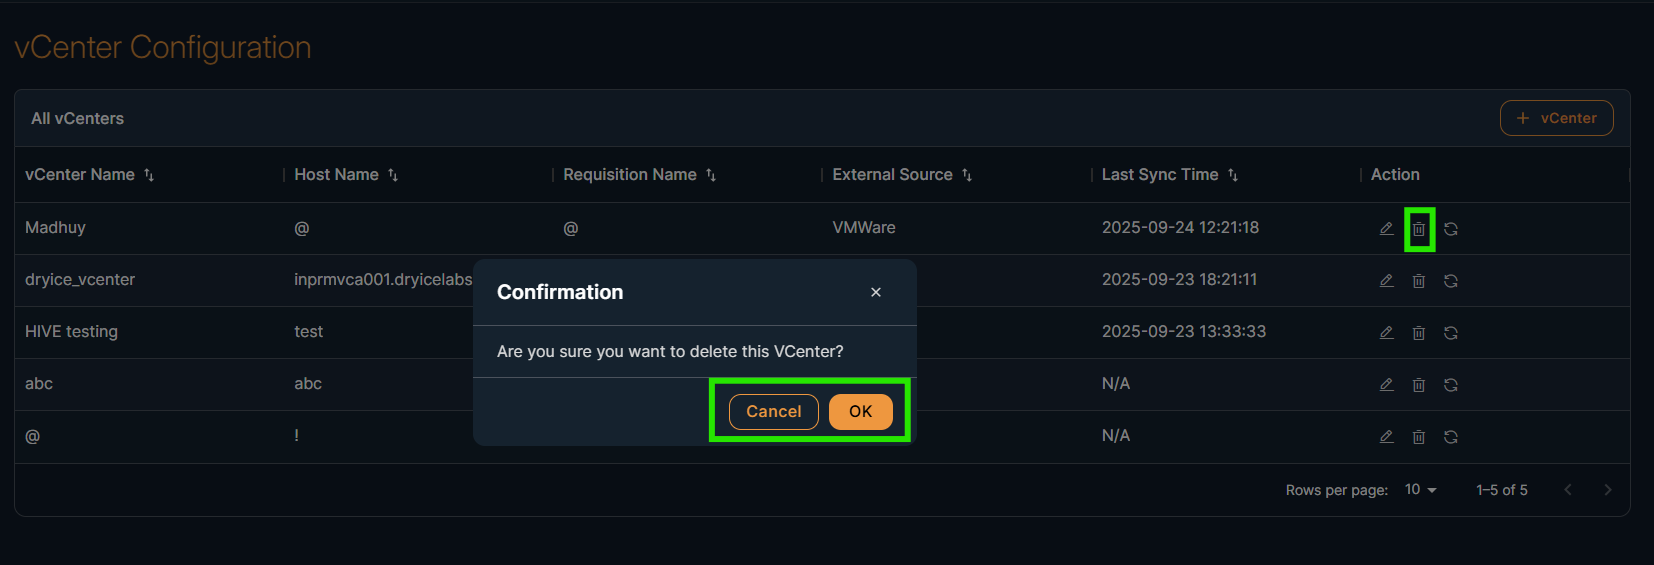This screenshot has height=565, width=1654.
Task: Add a new vCenter
Action: click(1556, 118)
